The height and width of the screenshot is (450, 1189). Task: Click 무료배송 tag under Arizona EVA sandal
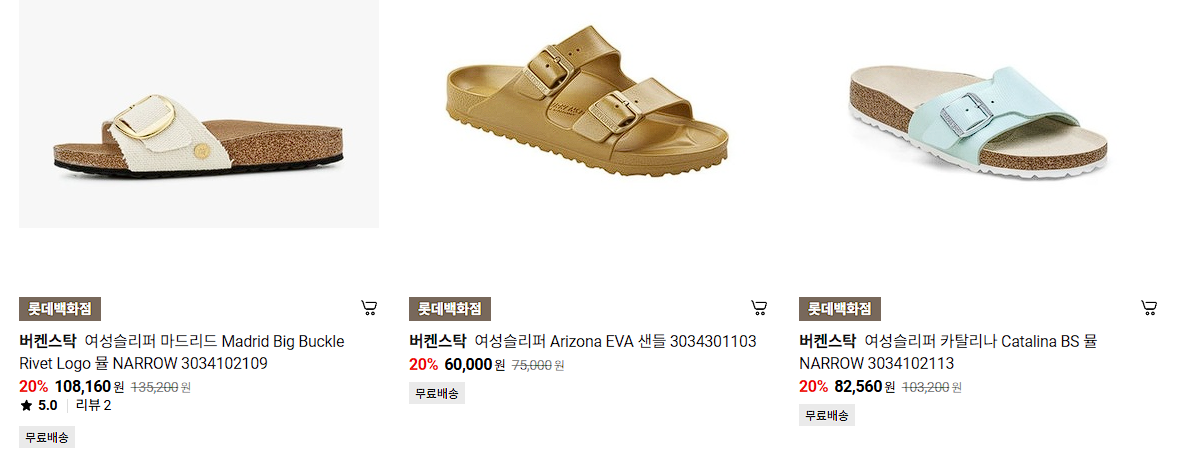[x=437, y=394]
